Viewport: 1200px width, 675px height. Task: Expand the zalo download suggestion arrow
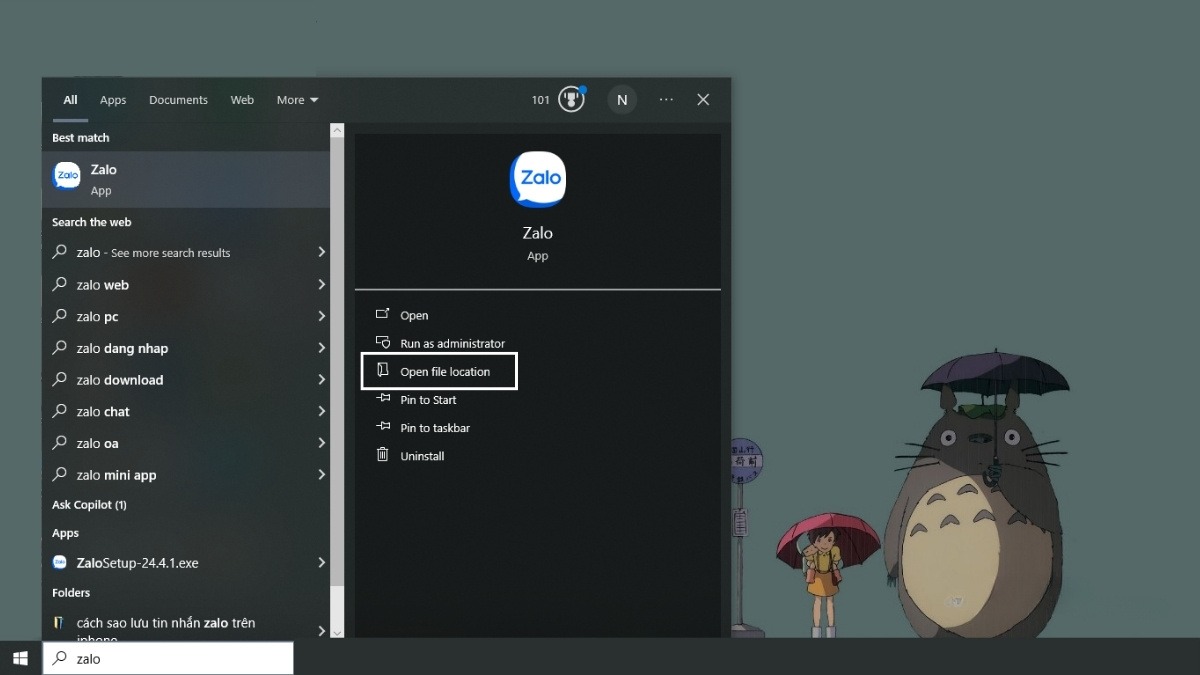[x=321, y=379]
